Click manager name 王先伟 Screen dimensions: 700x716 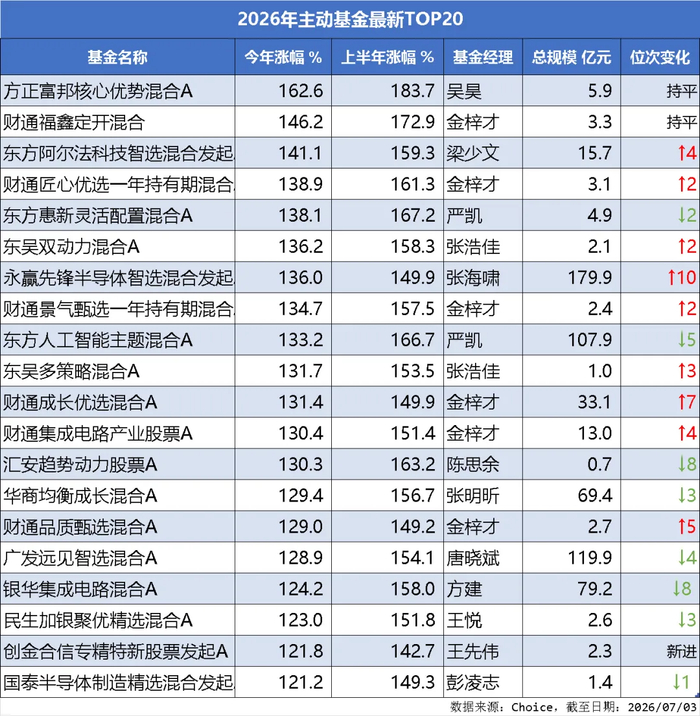tap(473, 652)
